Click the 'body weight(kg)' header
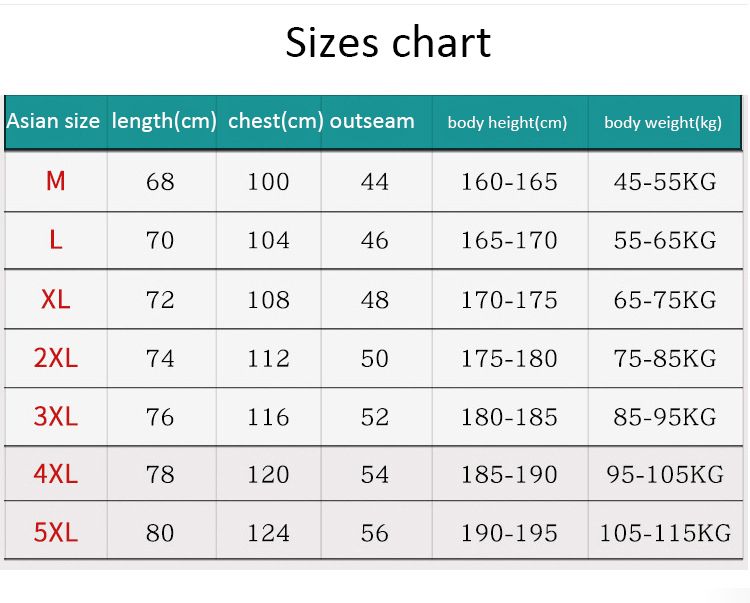 [663, 123]
